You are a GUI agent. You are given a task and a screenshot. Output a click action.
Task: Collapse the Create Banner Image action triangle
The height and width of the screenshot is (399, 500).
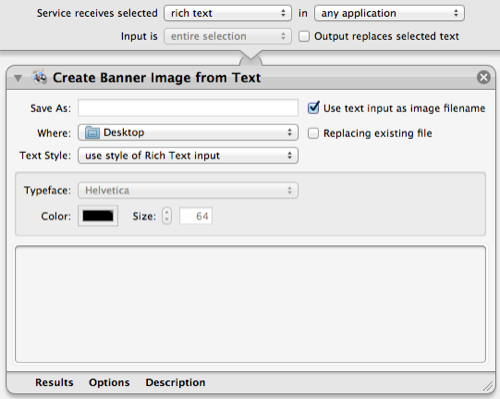point(18,78)
